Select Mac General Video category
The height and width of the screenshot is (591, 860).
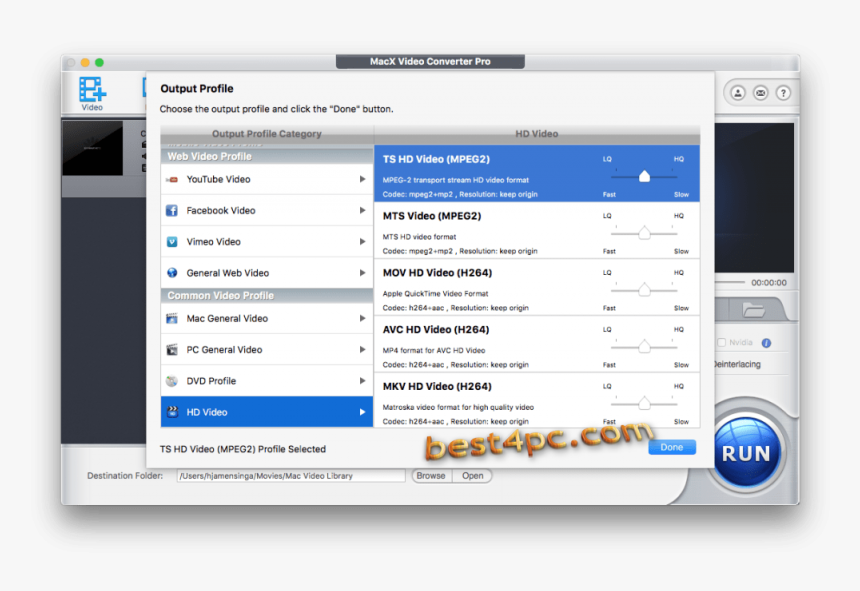point(267,319)
